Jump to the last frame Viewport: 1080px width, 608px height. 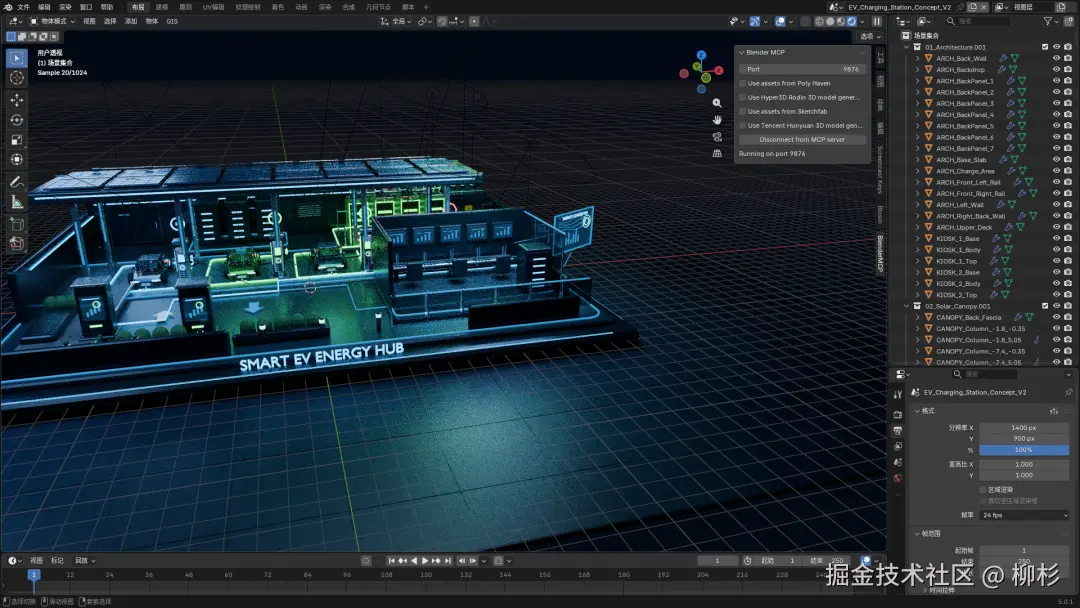(x=448, y=561)
